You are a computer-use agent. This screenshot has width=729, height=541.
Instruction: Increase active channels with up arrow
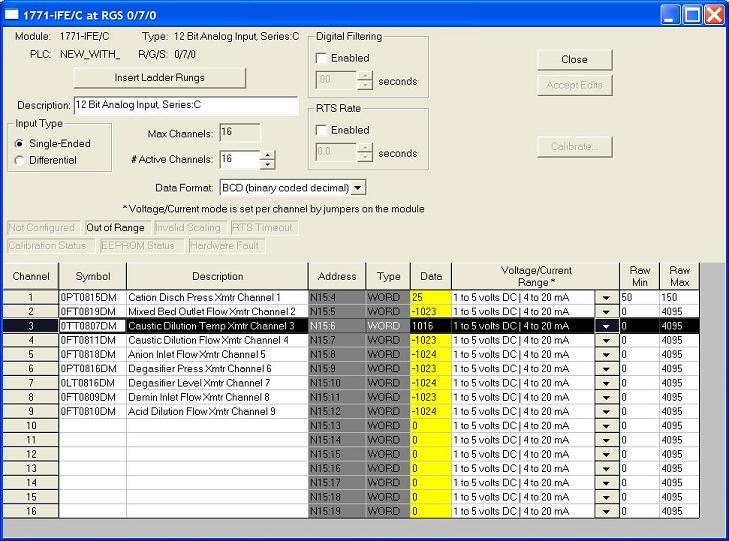(267, 155)
